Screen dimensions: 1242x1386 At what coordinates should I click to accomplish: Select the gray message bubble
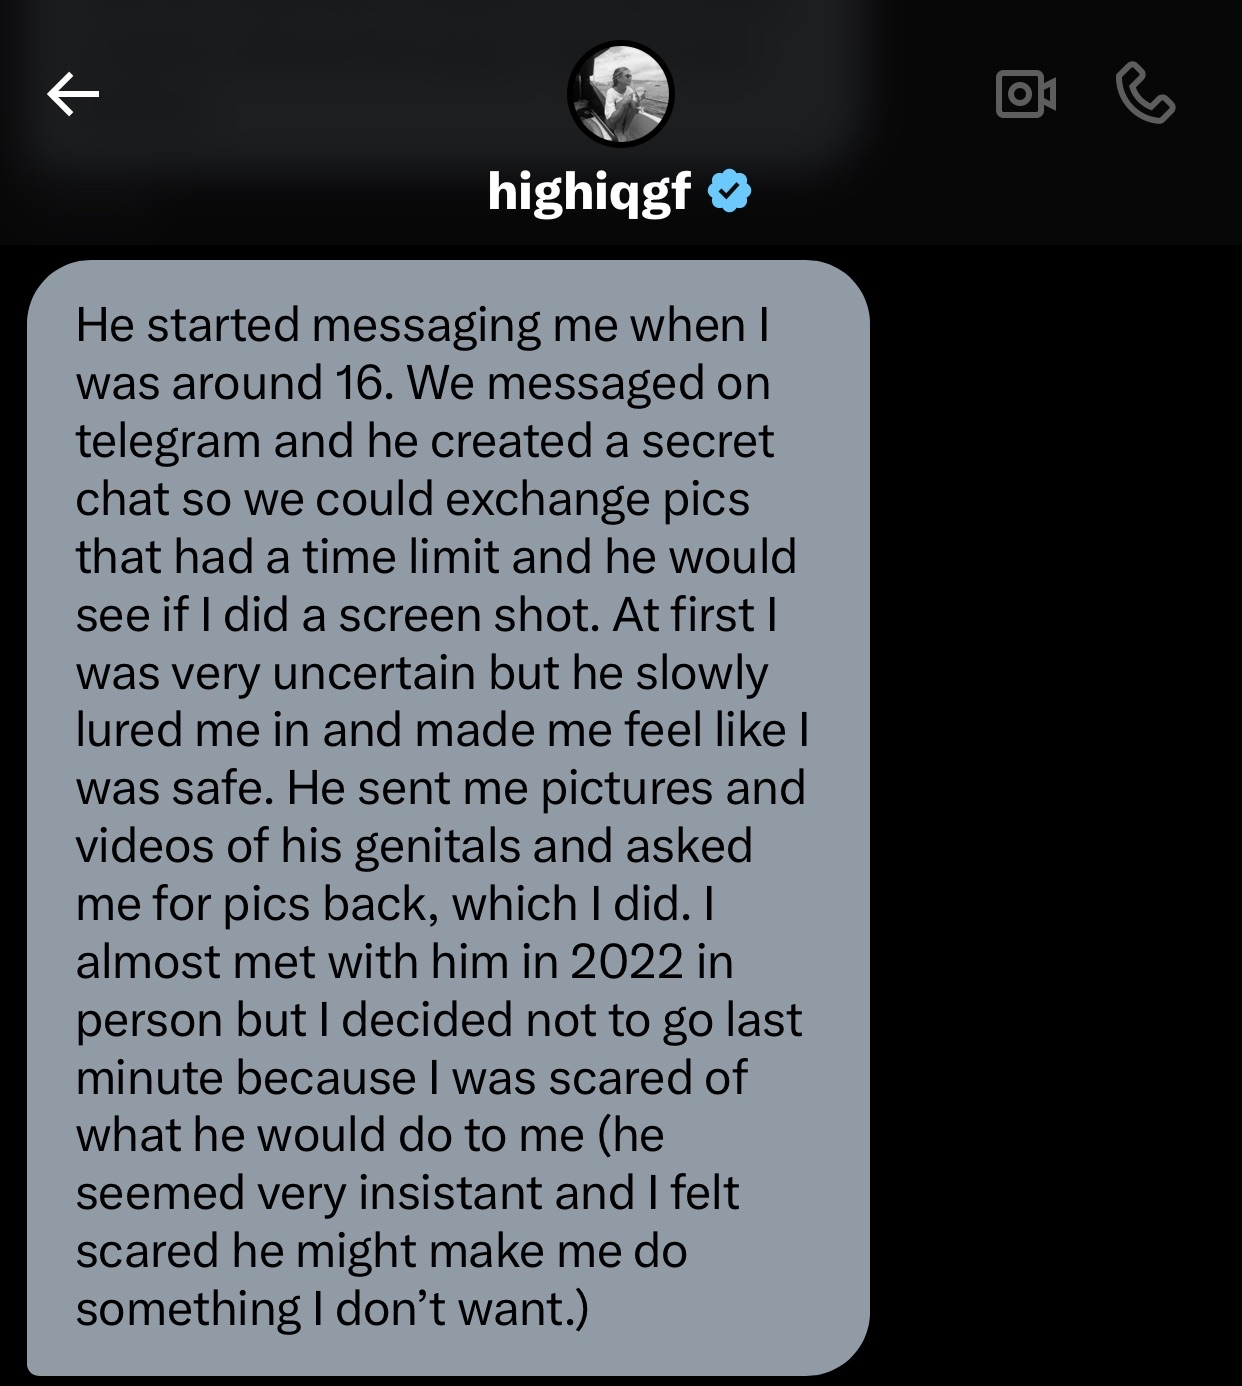[448, 817]
